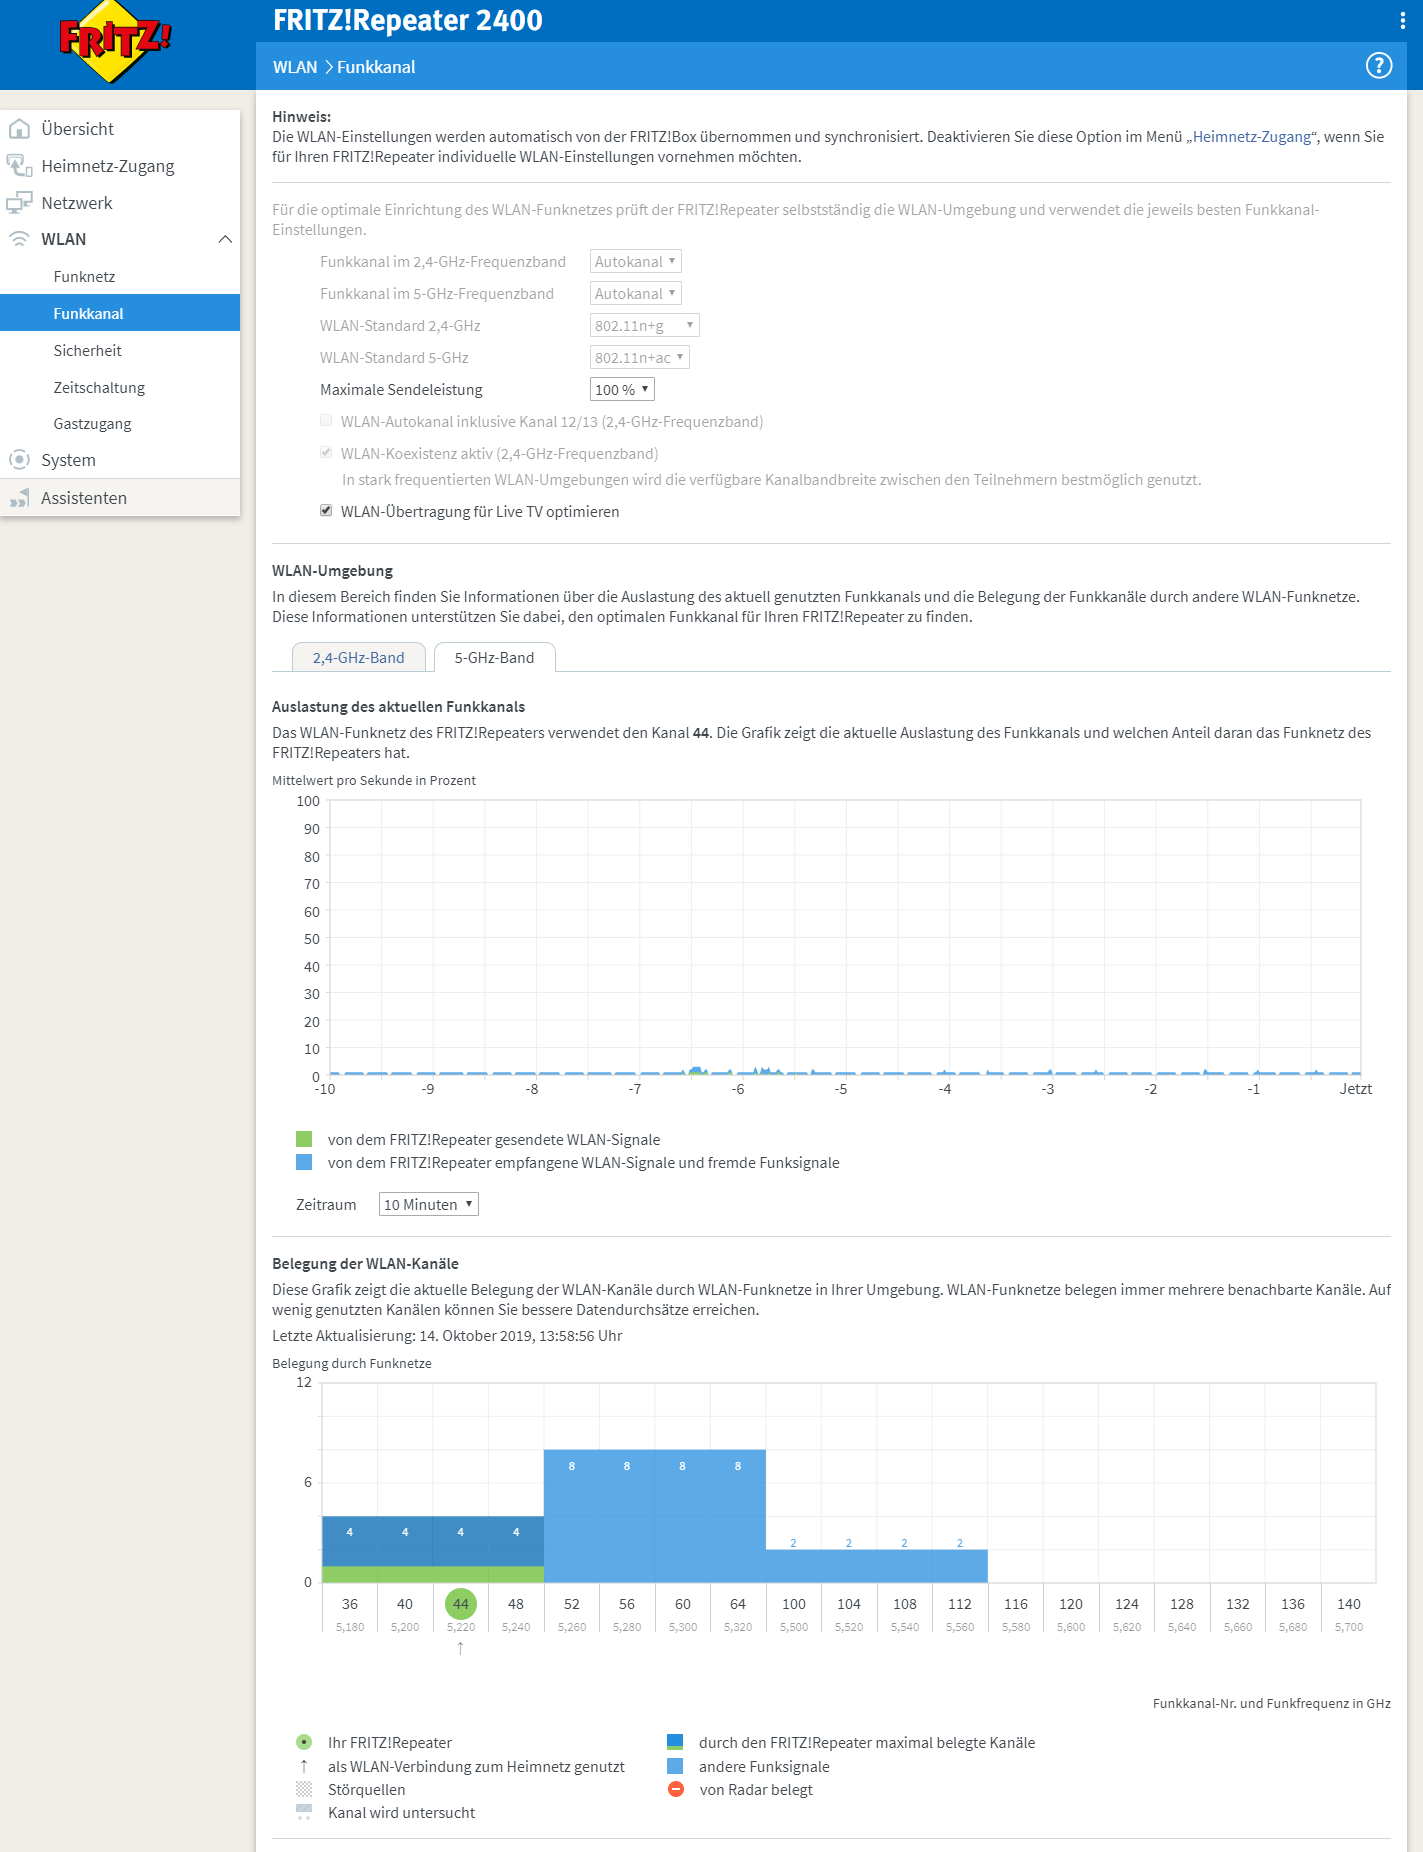Screen dimensions: 1423x1852
Task: Click the channel 52 bar labeled 8
Action: (572, 1516)
